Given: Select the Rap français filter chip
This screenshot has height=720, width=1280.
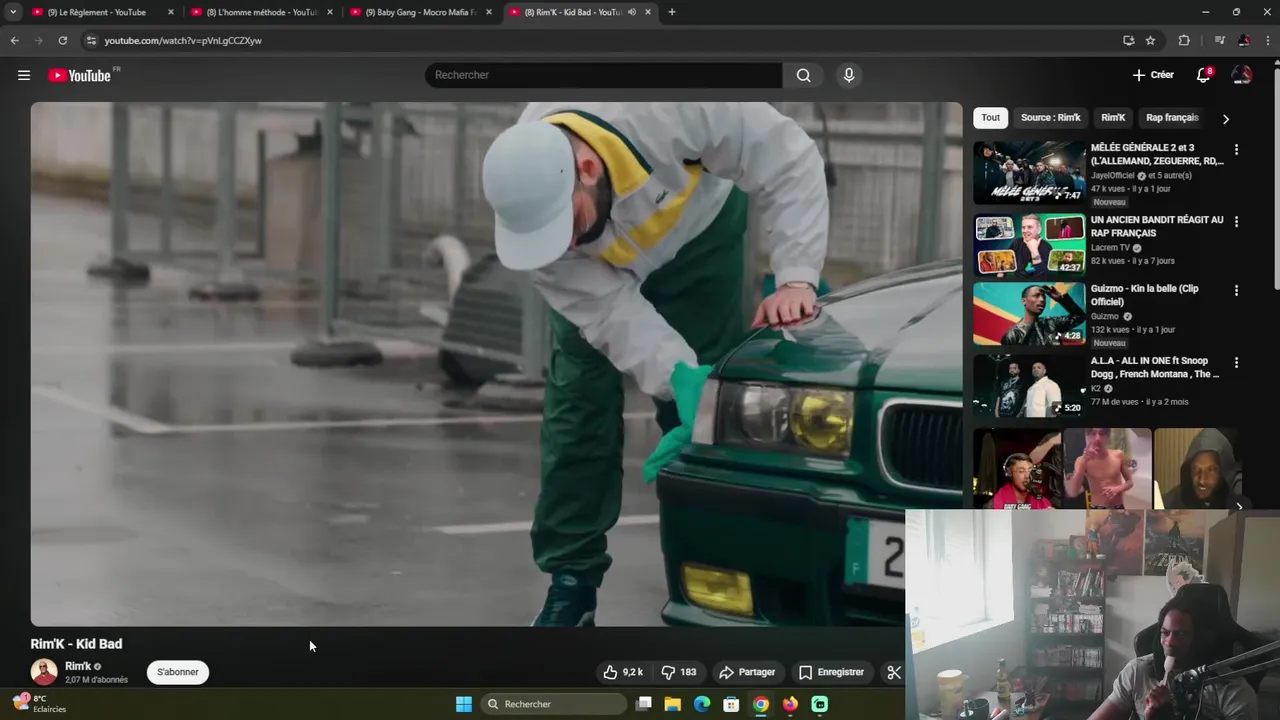Looking at the screenshot, I should (x=1172, y=118).
